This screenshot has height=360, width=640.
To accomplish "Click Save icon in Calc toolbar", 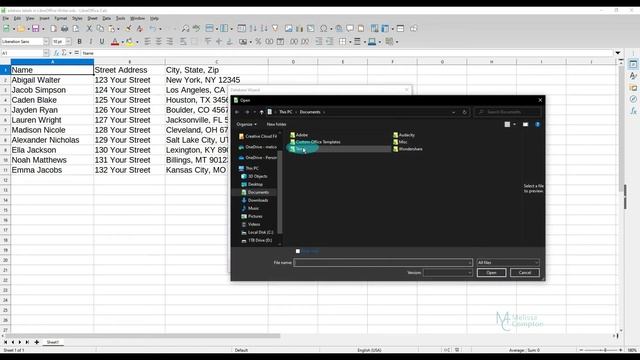I will (36, 29).
